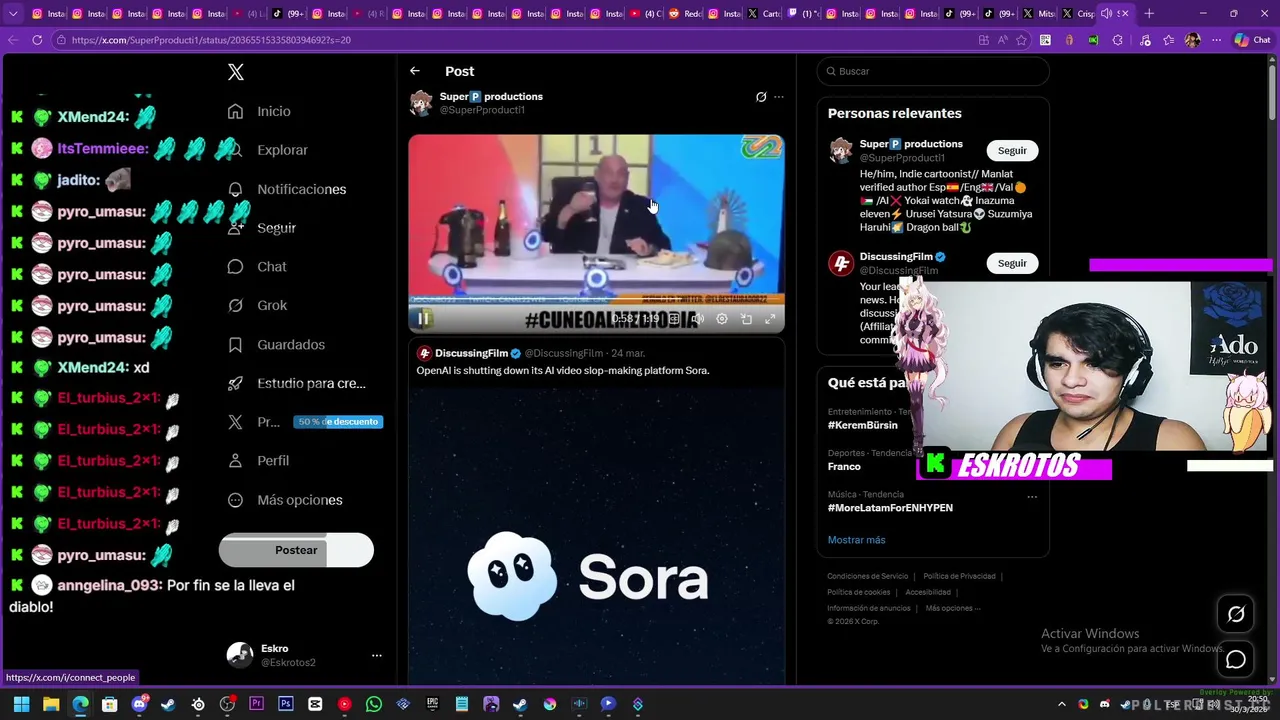Screen dimensions: 1280x720
Task: Open Más opciones in sidebar
Action: [285, 500]
